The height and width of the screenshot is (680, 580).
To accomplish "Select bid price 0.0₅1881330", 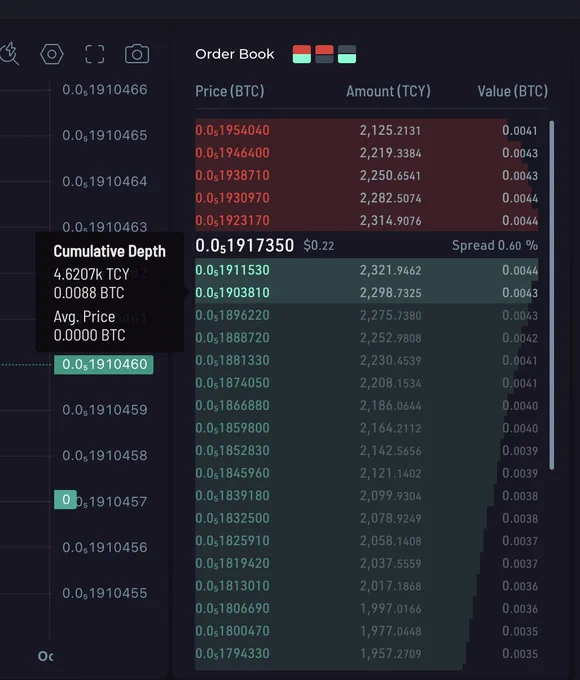I will tap(233, 360).
